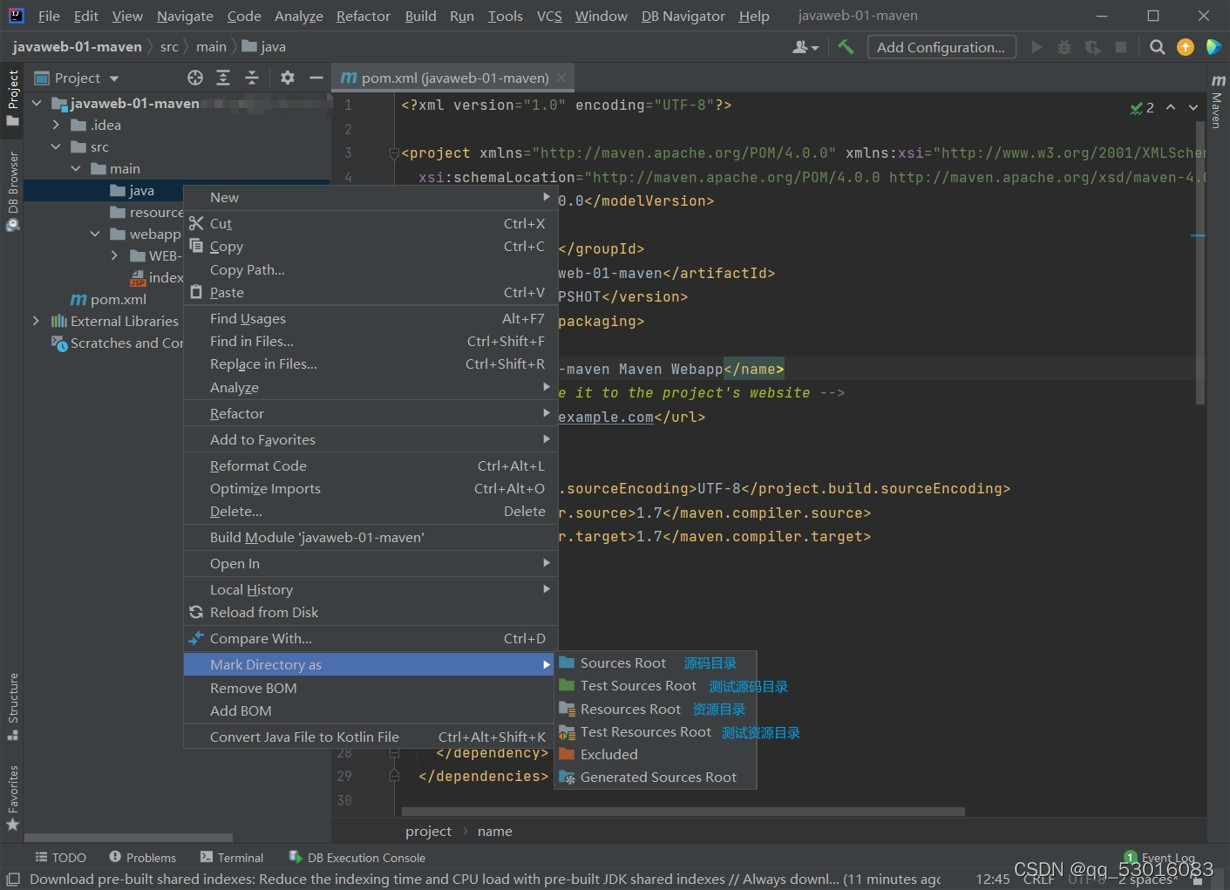
Task: Click the Build project hammer icon
Action: [846, 47]
